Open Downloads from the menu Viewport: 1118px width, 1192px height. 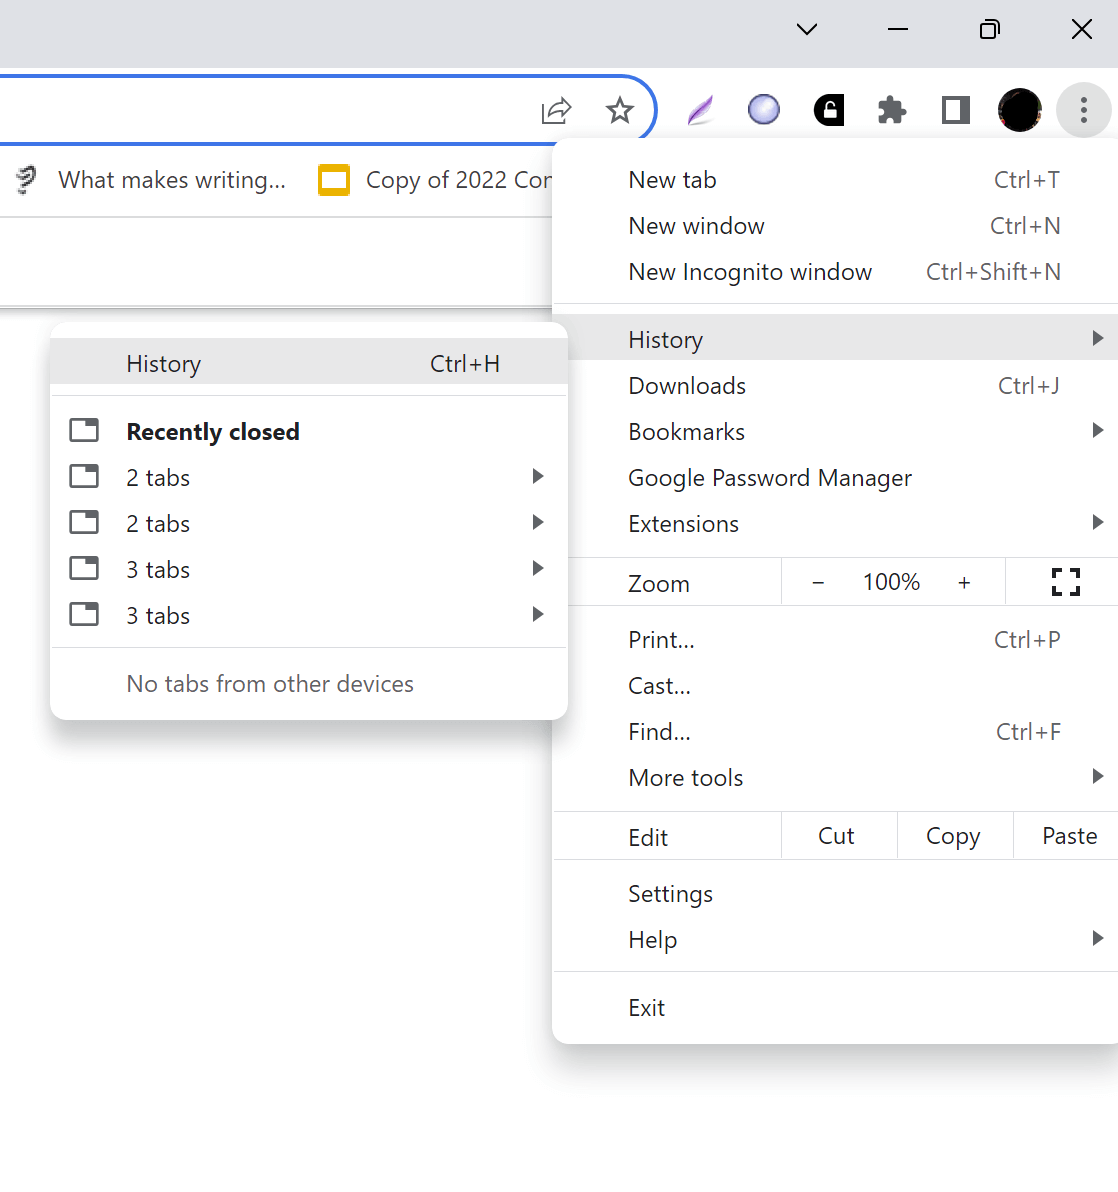(686, 385)
